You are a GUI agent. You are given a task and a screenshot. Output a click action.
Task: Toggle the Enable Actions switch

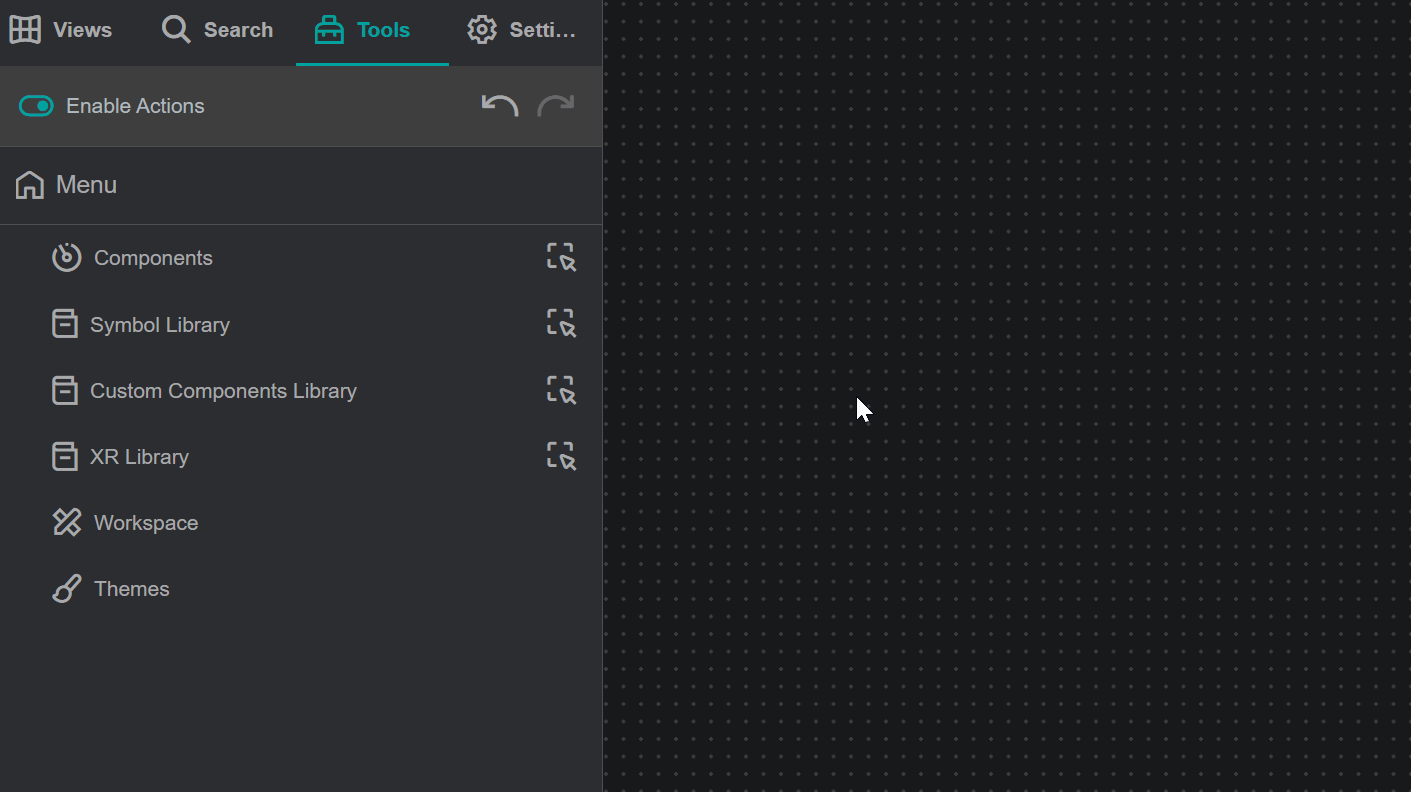(36, 106)
